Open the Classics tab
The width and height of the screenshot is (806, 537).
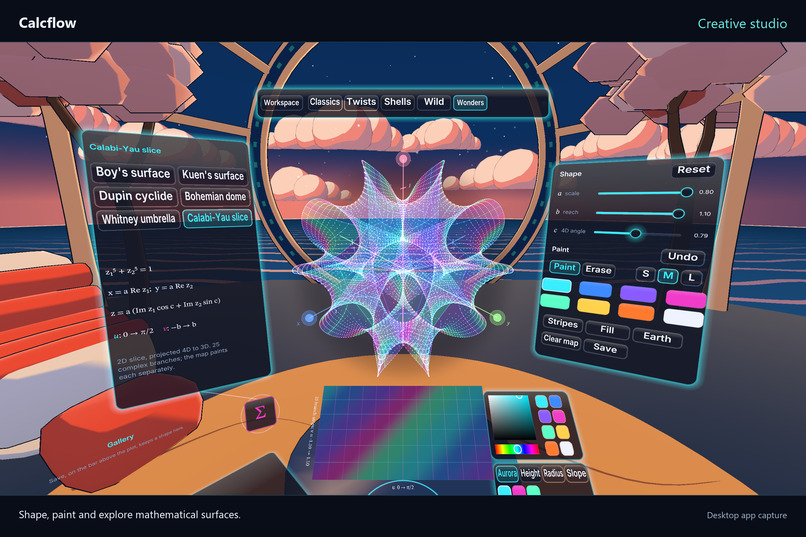pos(324,102)
